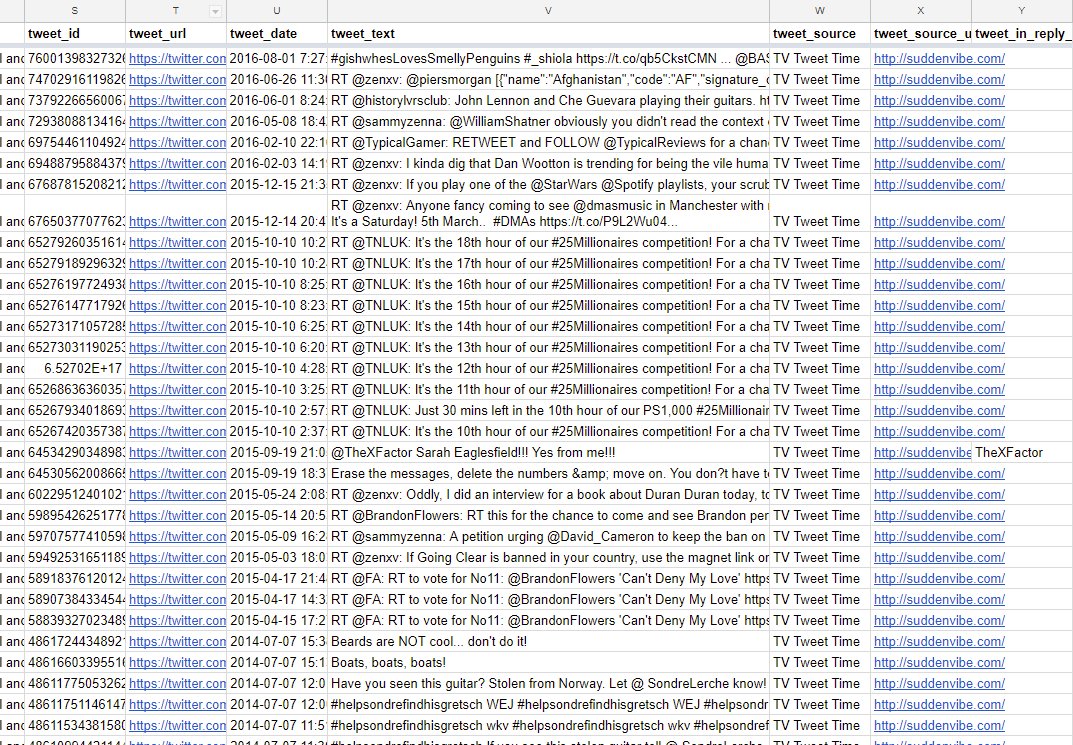This screenshot has width=1073, height=745.
Task: Select the @David_Cameron petition tweet cell
Action: (x=548, y=536)
